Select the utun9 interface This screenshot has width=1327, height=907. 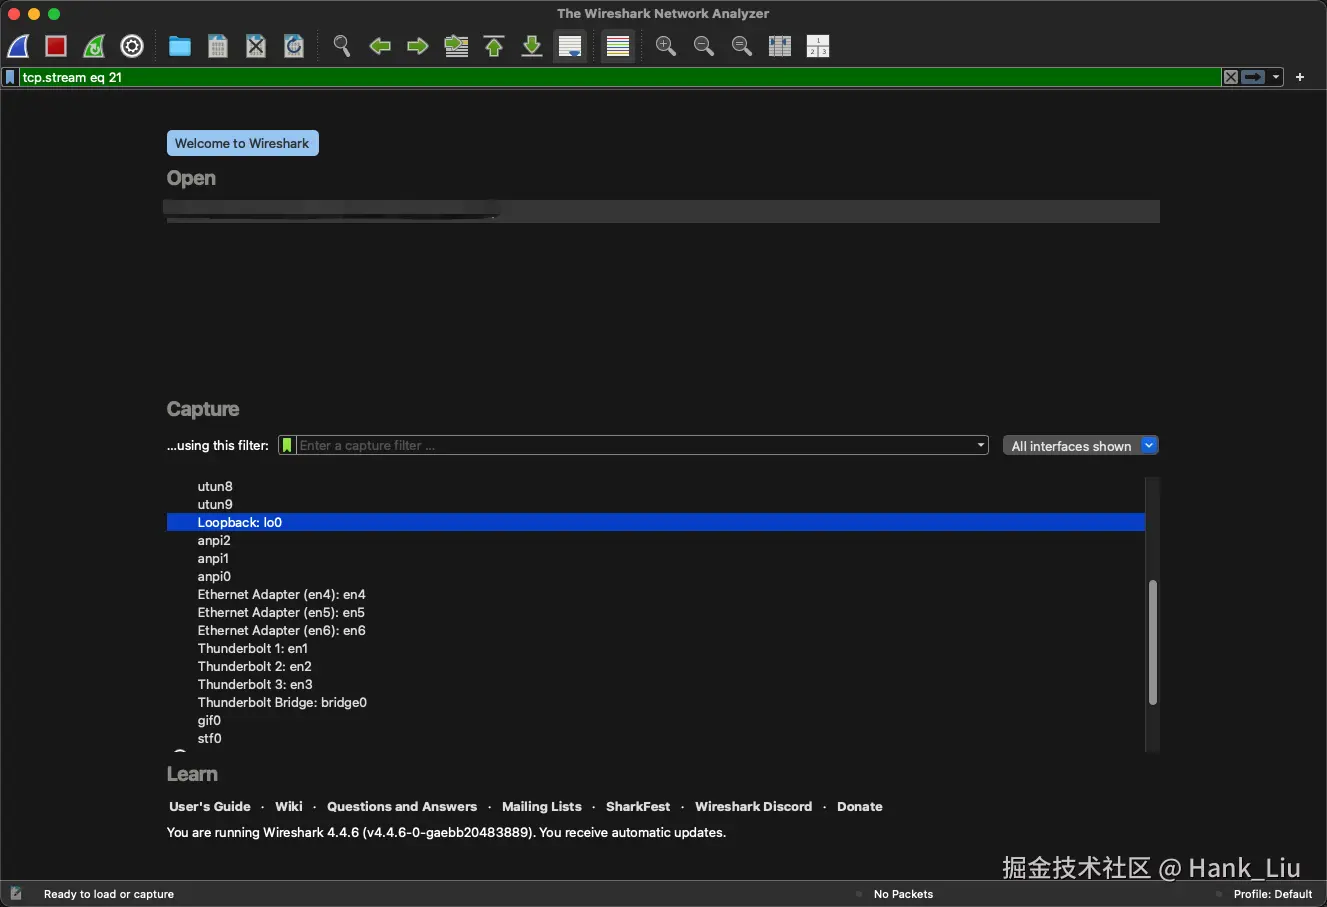pyautogui.click(x=656, y=505)
